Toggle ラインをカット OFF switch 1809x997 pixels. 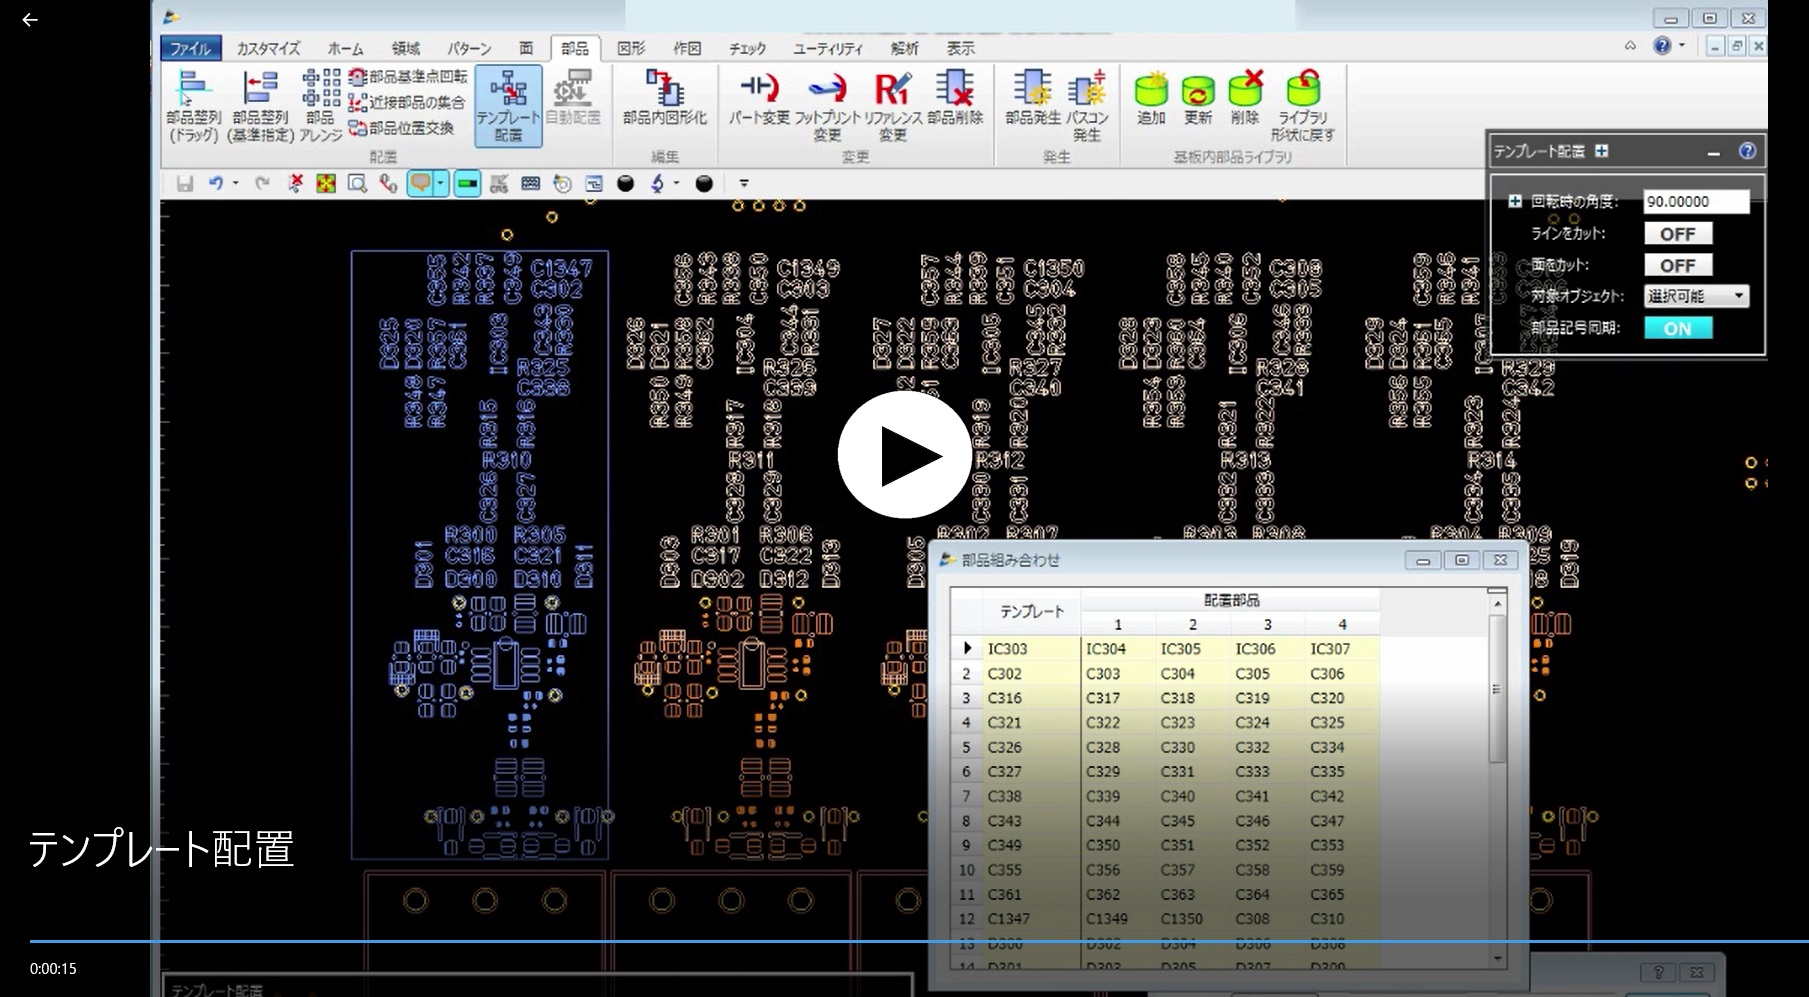tap(1677, 234)
